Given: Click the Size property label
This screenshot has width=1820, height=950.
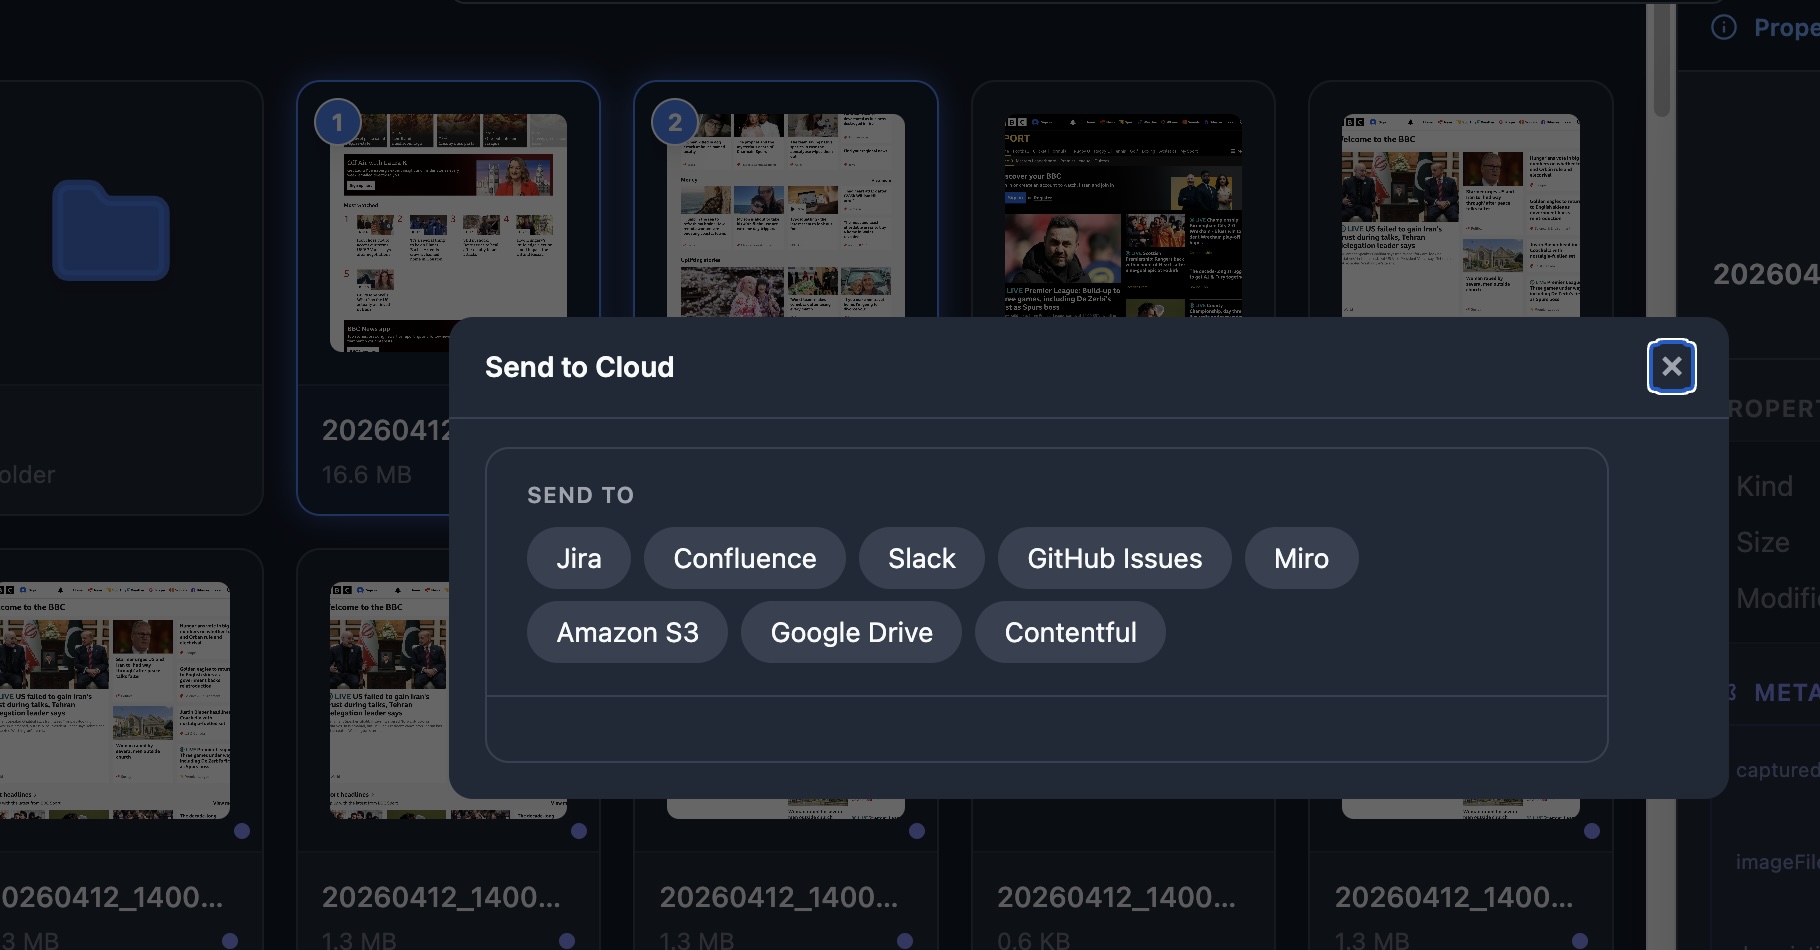Looking at the screenshot, I should (1762, 542).
